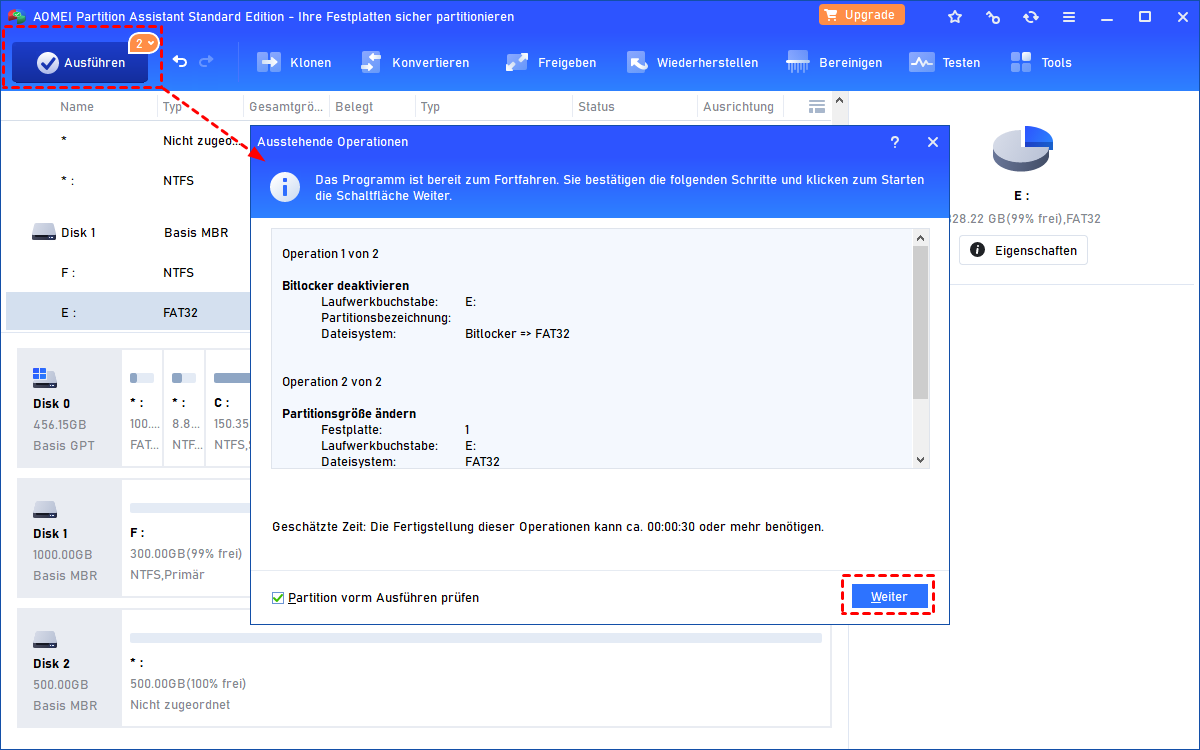Click the Belegt column header

(x=355, y=106)
